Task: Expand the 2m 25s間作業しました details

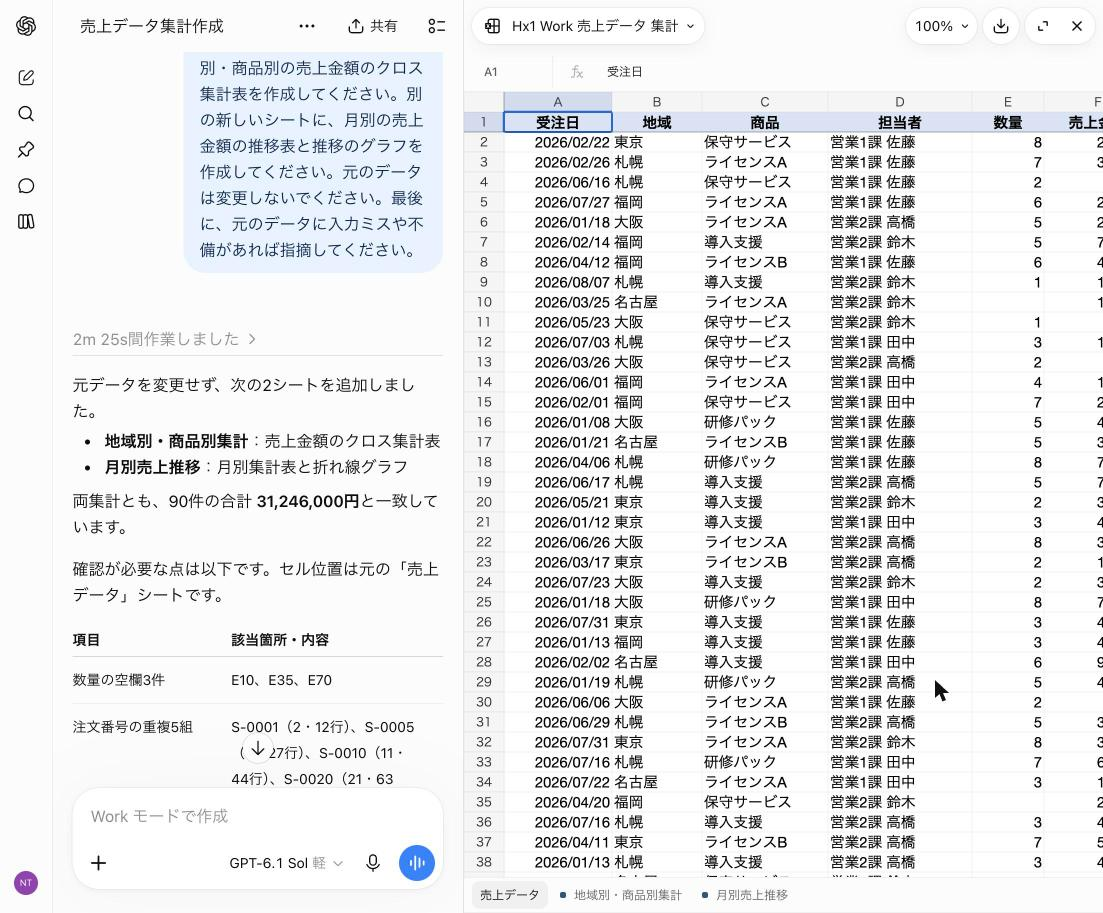Action: [164, 339]
